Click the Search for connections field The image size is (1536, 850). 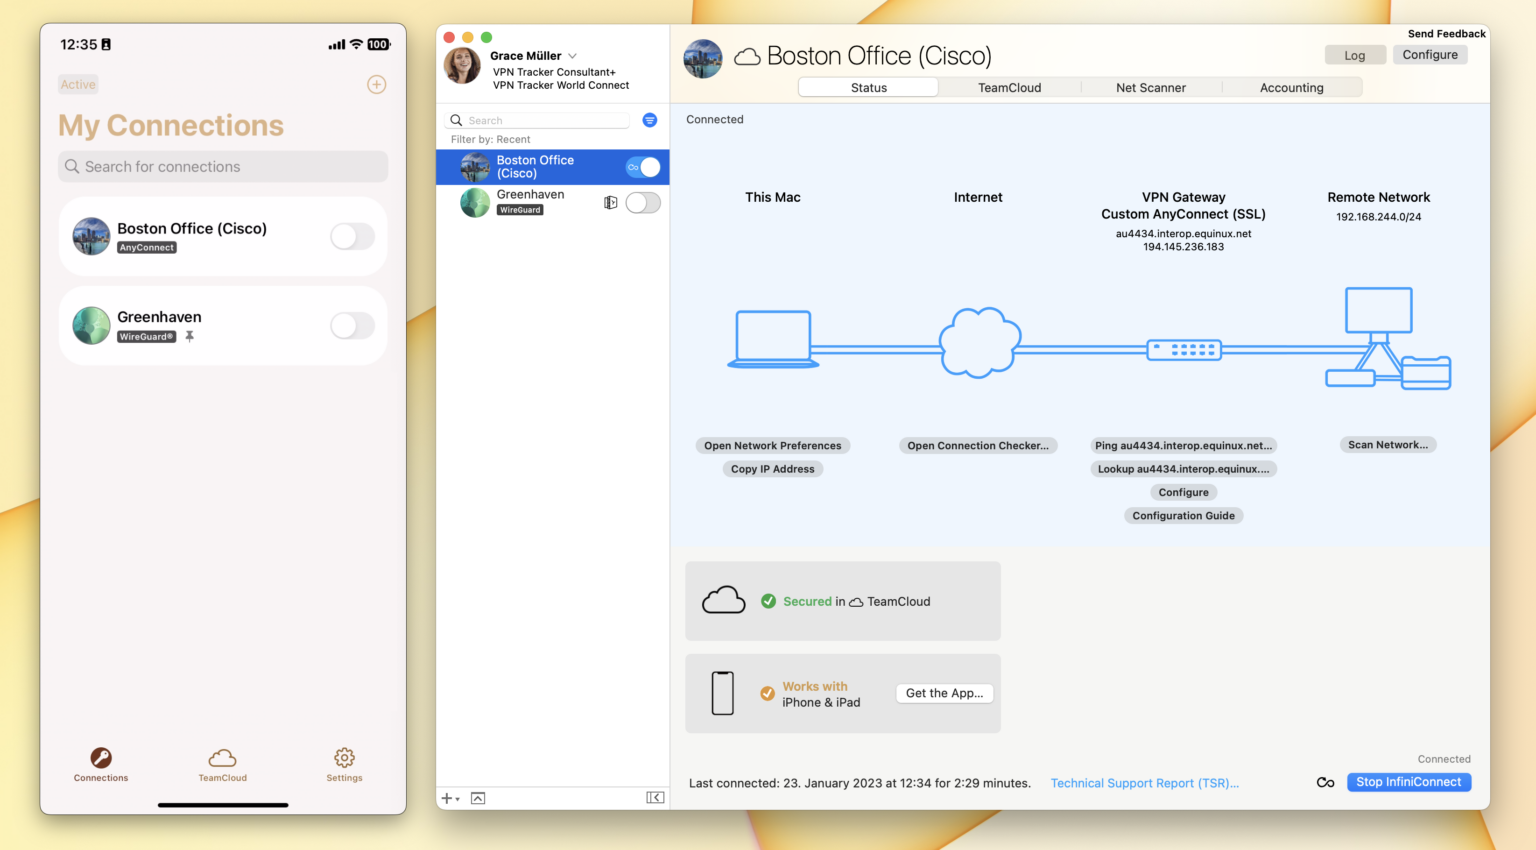pyautogui.click(x=222, y=166)
